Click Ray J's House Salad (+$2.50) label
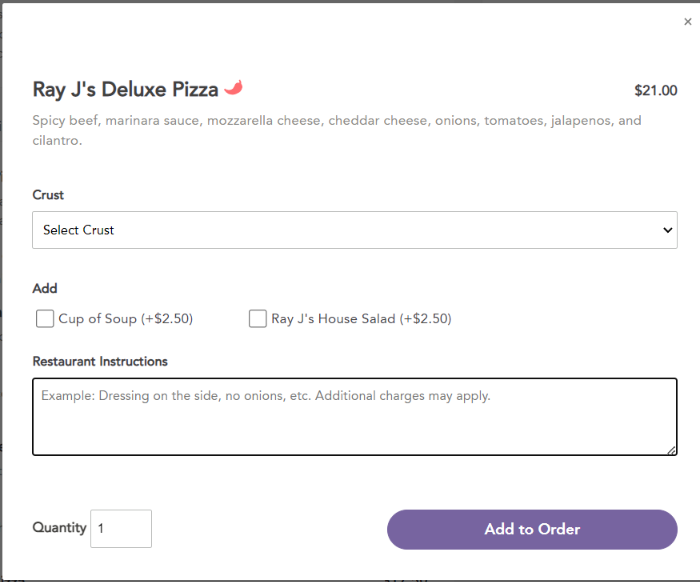This screenshot has width=700, height=582. pyautogui.click(x=361, y=319)
